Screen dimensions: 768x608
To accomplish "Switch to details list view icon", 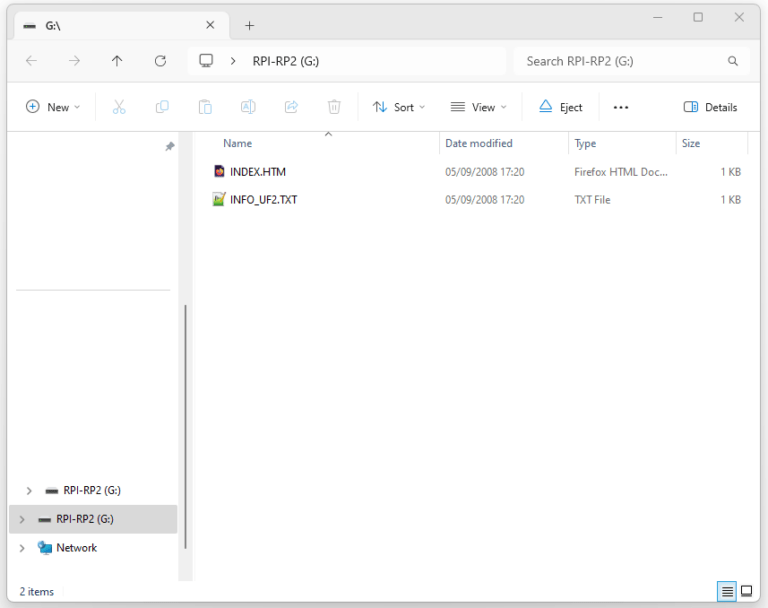I will point(727,591).
